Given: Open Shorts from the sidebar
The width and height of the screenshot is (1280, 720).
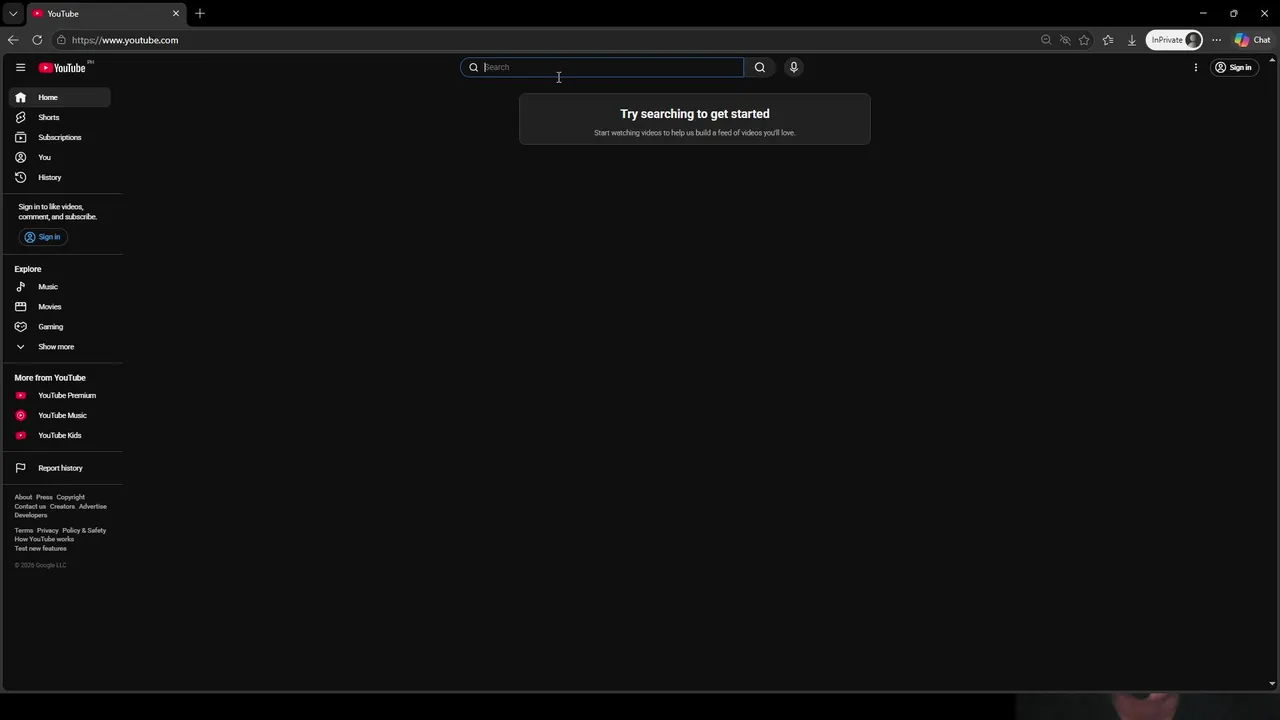Looking at the screenshot, I should tap(60, 117).
